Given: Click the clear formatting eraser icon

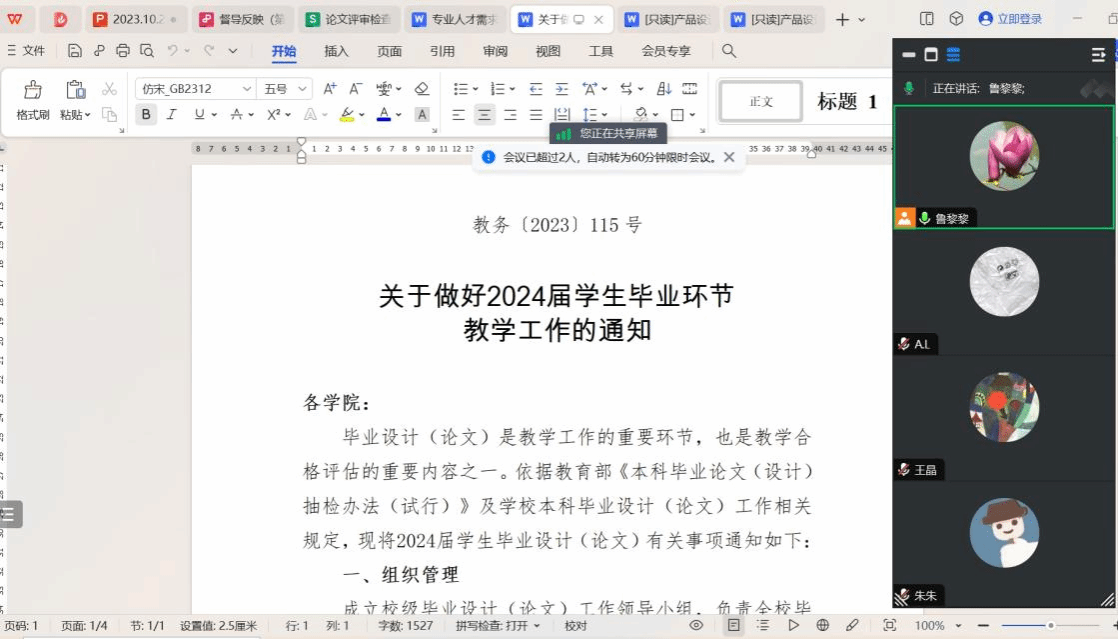Looking at the screenshot, I should 421,89.
